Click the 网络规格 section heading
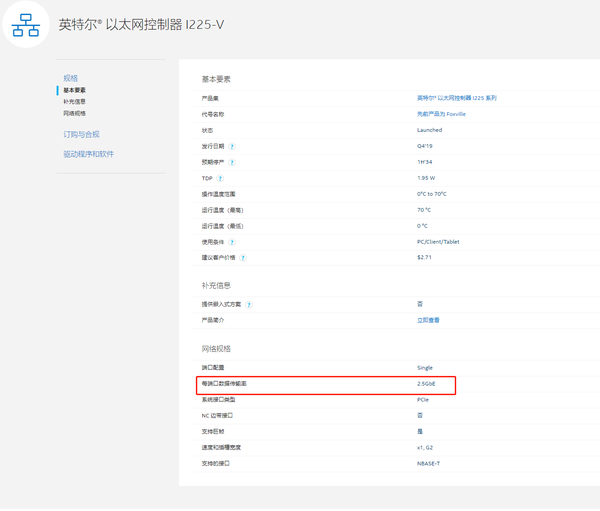The image size is (600, 511). coord(216,349)
